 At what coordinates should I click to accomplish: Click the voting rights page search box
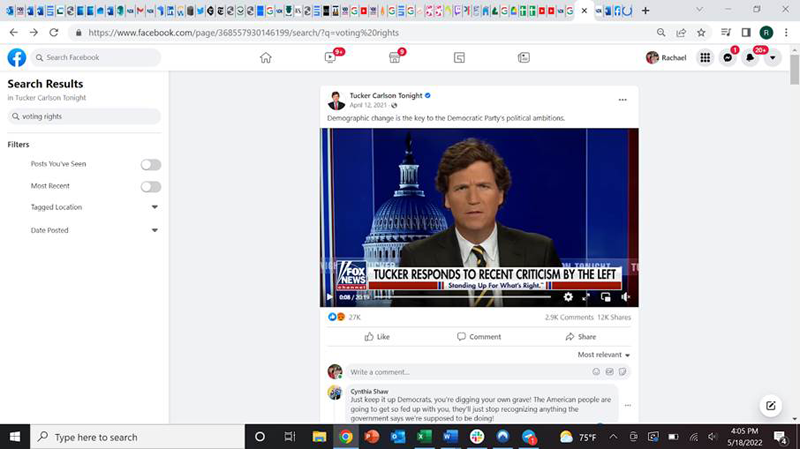(84, 116)
